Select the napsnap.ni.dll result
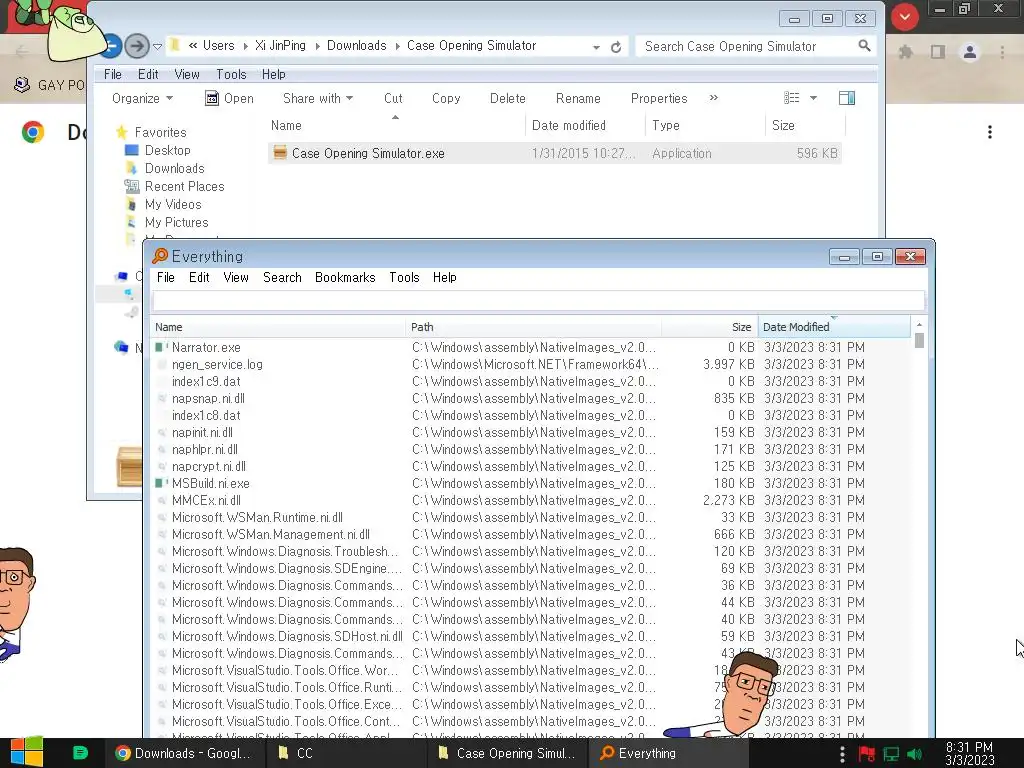Image resolution: width=1024 pixels, height=768 pixels. click(530, 398)
